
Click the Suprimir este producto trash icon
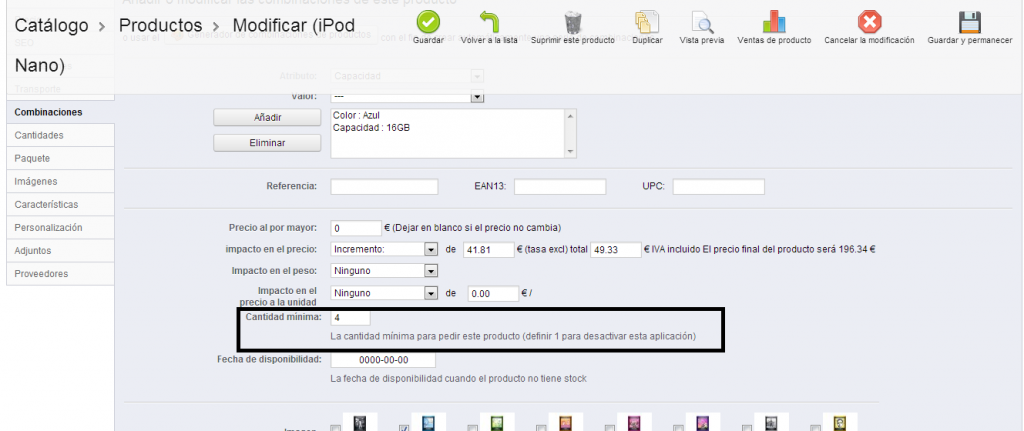tap(573, 22)
